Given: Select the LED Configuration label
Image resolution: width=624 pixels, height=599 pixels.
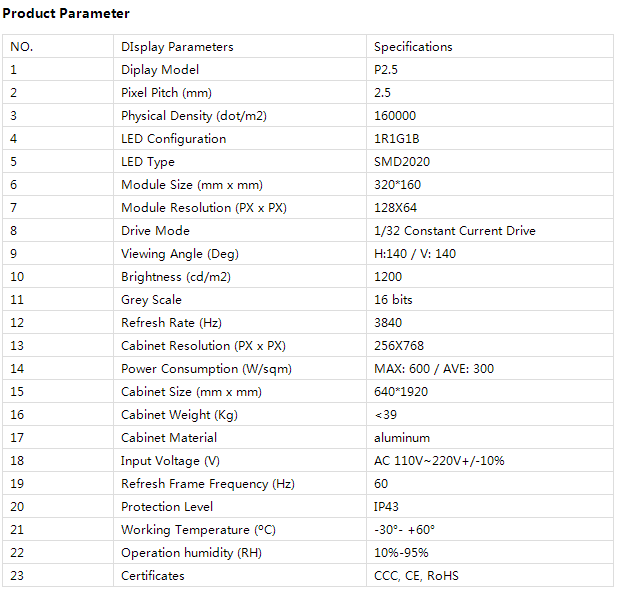Looking at the screenshot, I should click(x=173, y=139).
